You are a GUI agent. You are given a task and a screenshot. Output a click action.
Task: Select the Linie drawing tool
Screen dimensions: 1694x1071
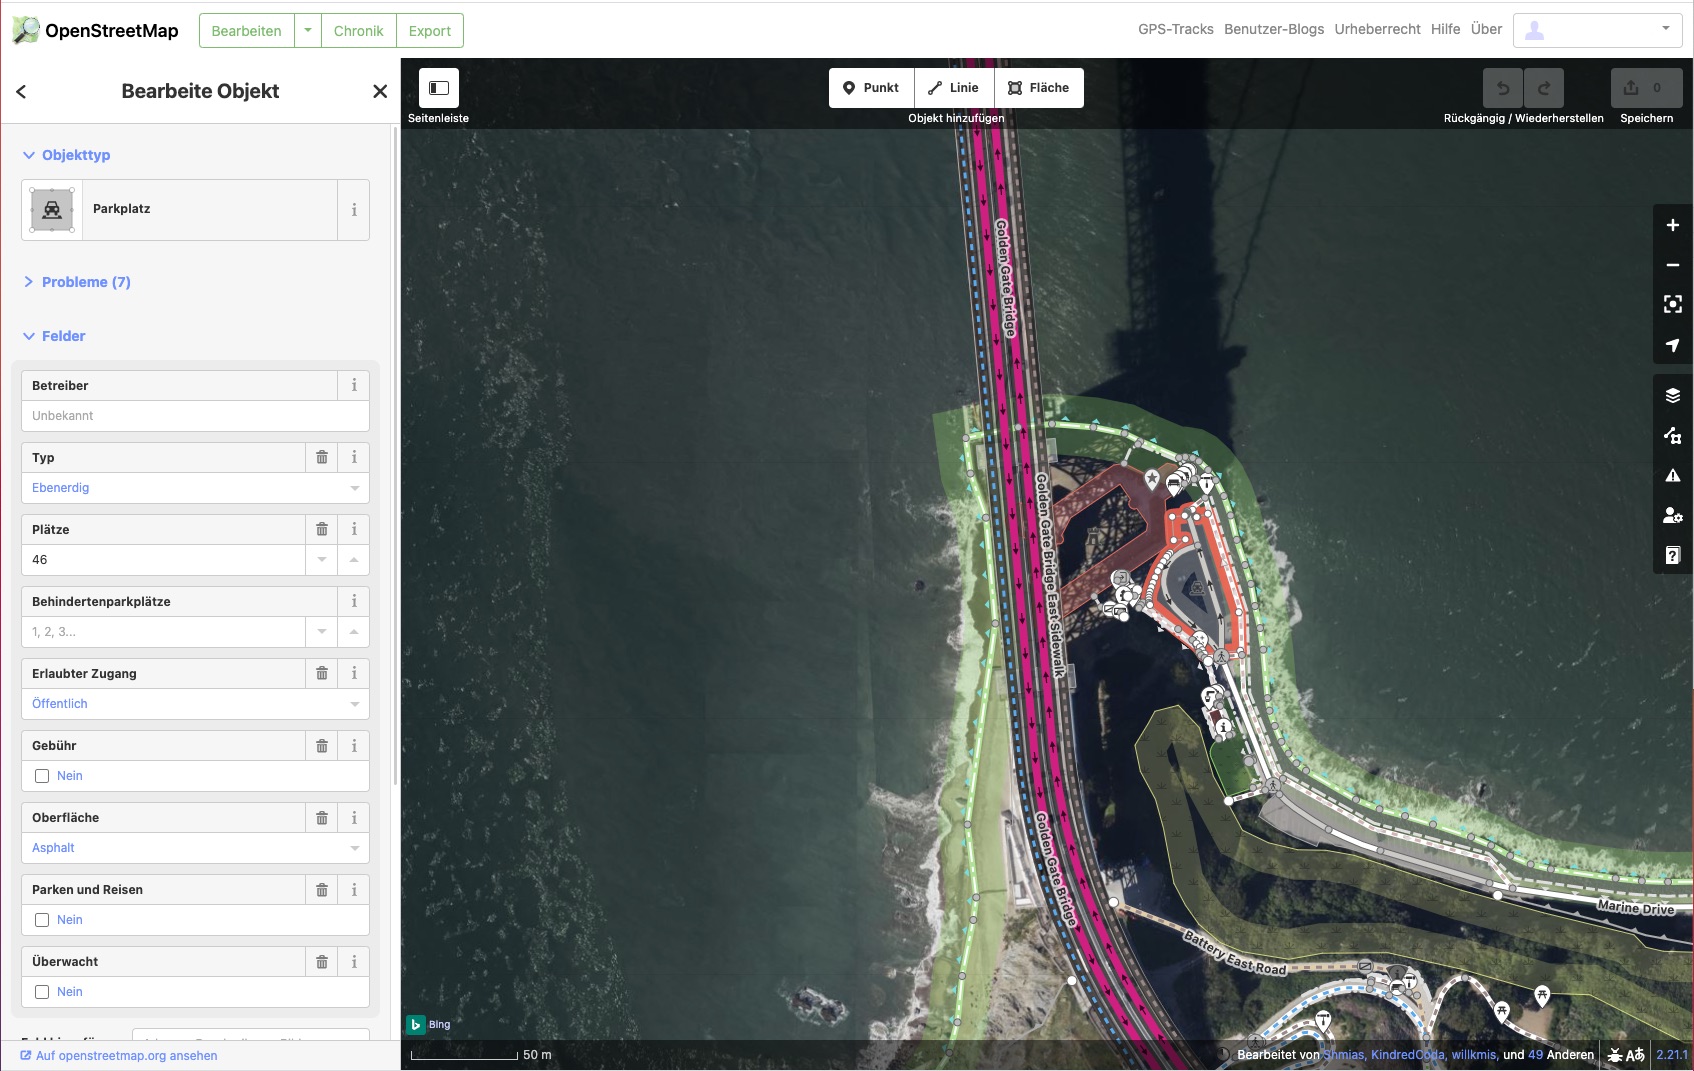pos(954,88)
